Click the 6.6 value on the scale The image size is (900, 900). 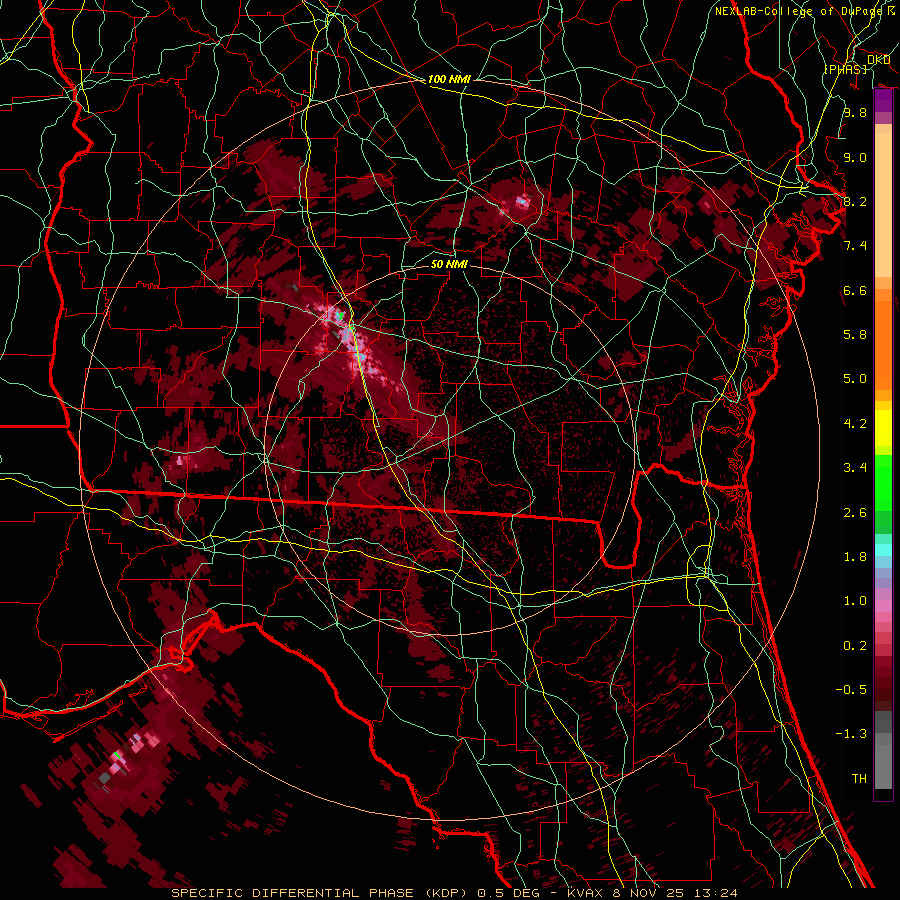click(x=855, y=290)
